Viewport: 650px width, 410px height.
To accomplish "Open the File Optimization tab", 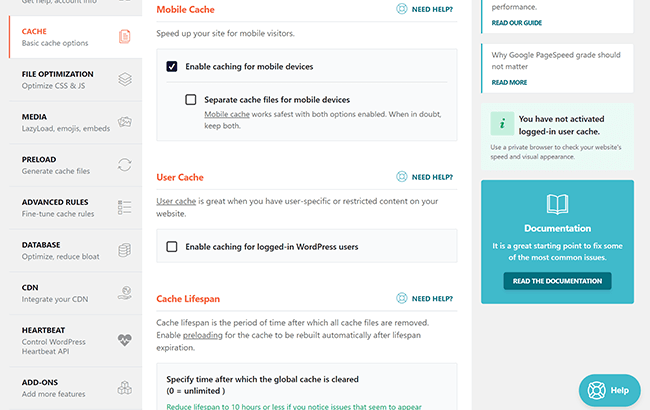I will (75, 80).
